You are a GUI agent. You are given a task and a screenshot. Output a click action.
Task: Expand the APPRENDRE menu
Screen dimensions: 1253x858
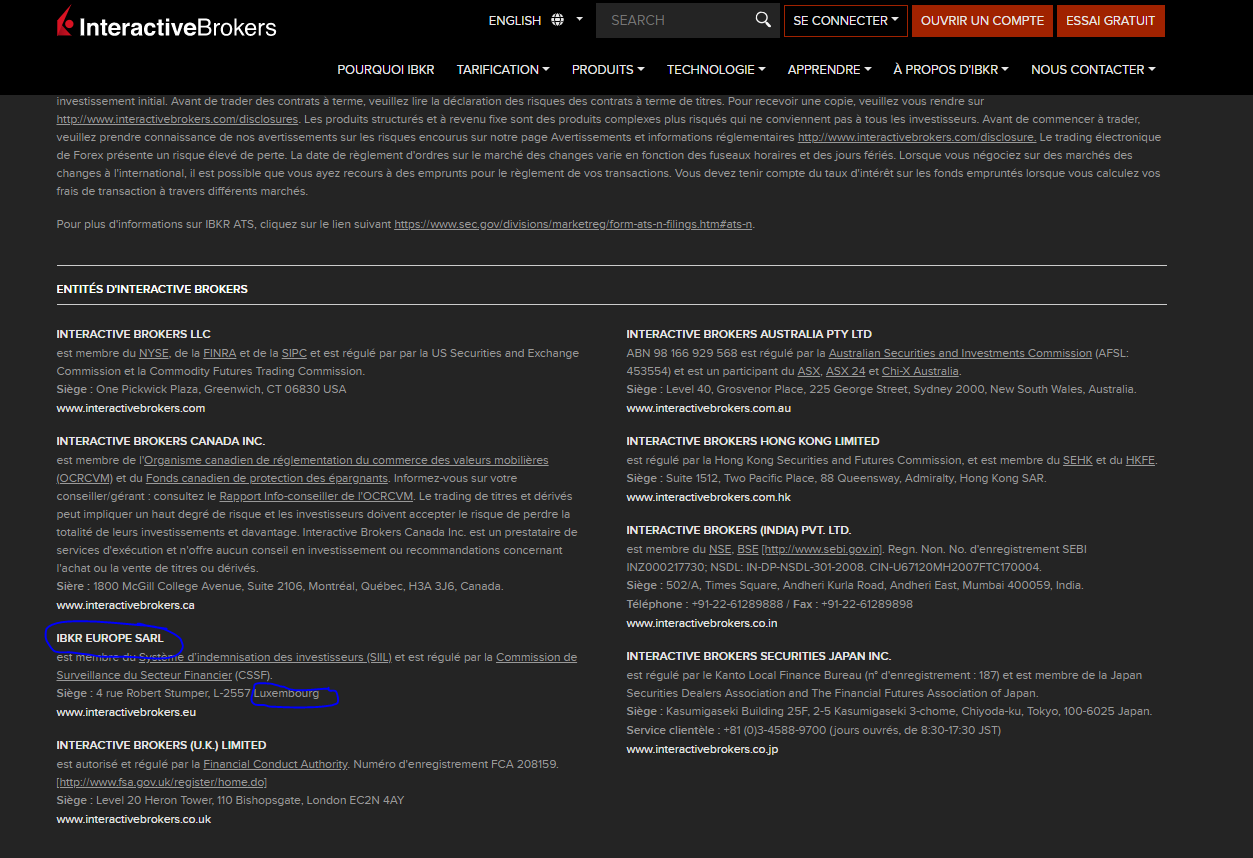pos(829,69)
